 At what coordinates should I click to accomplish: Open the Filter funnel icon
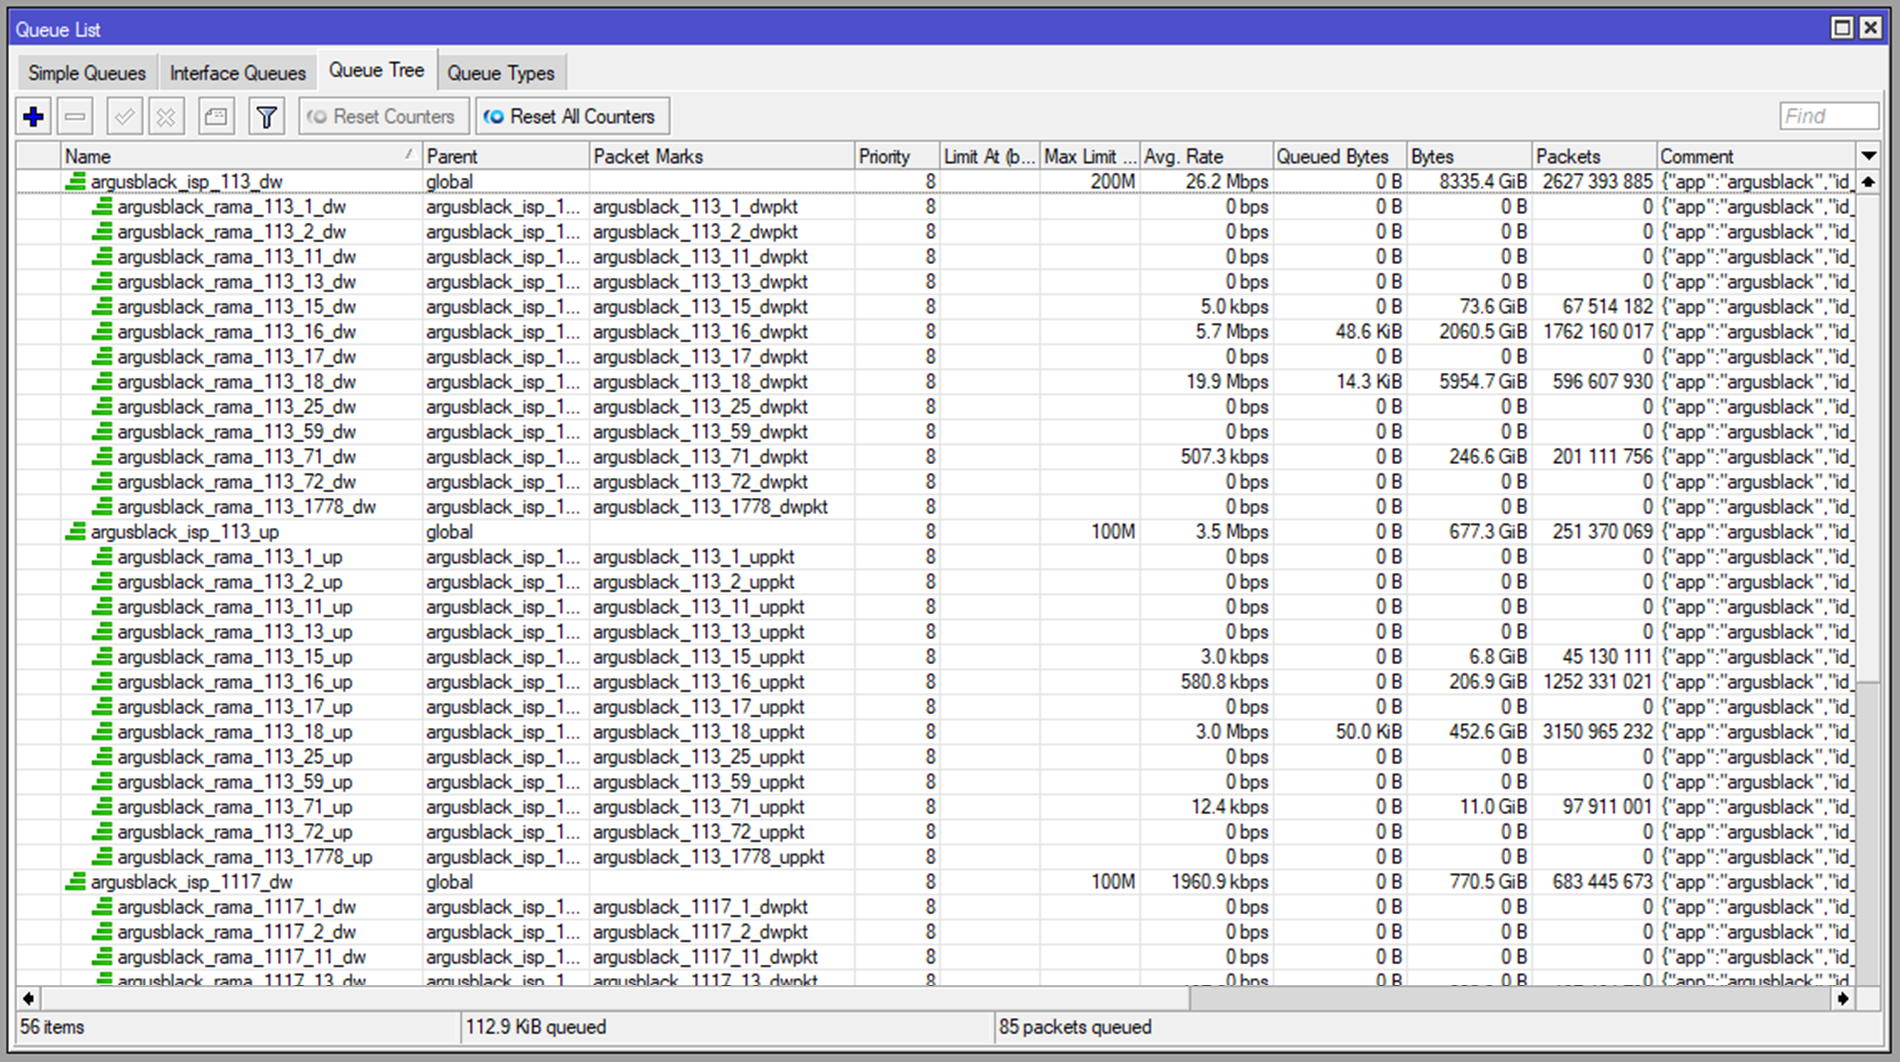point(267,117)
